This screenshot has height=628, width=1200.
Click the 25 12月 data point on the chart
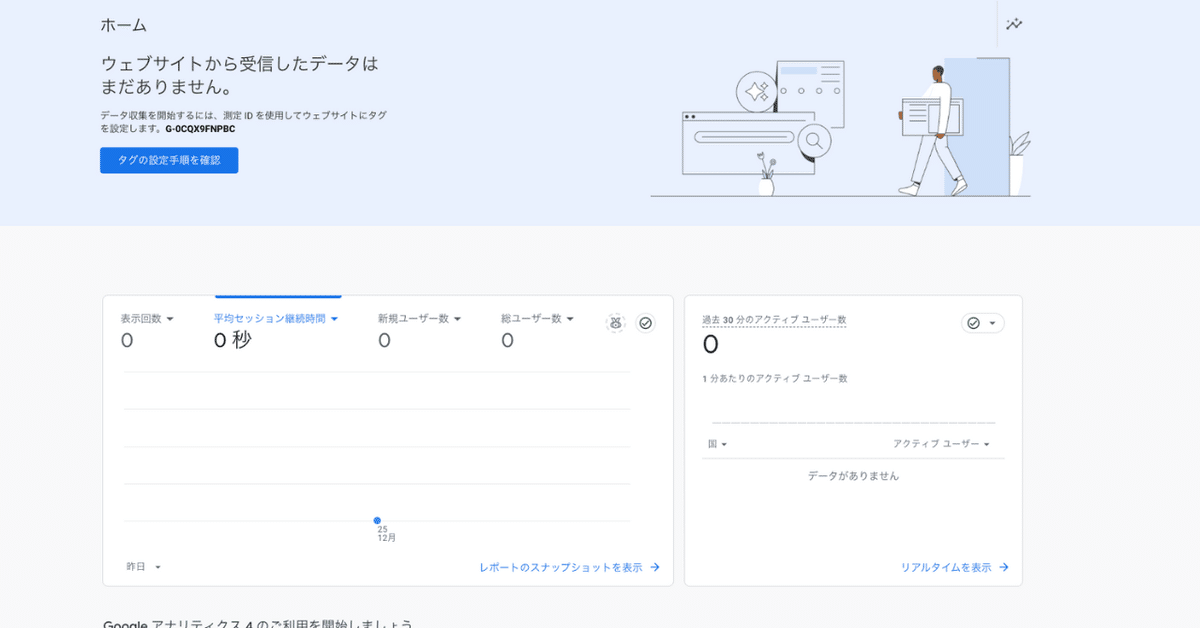tap(377, 520)
